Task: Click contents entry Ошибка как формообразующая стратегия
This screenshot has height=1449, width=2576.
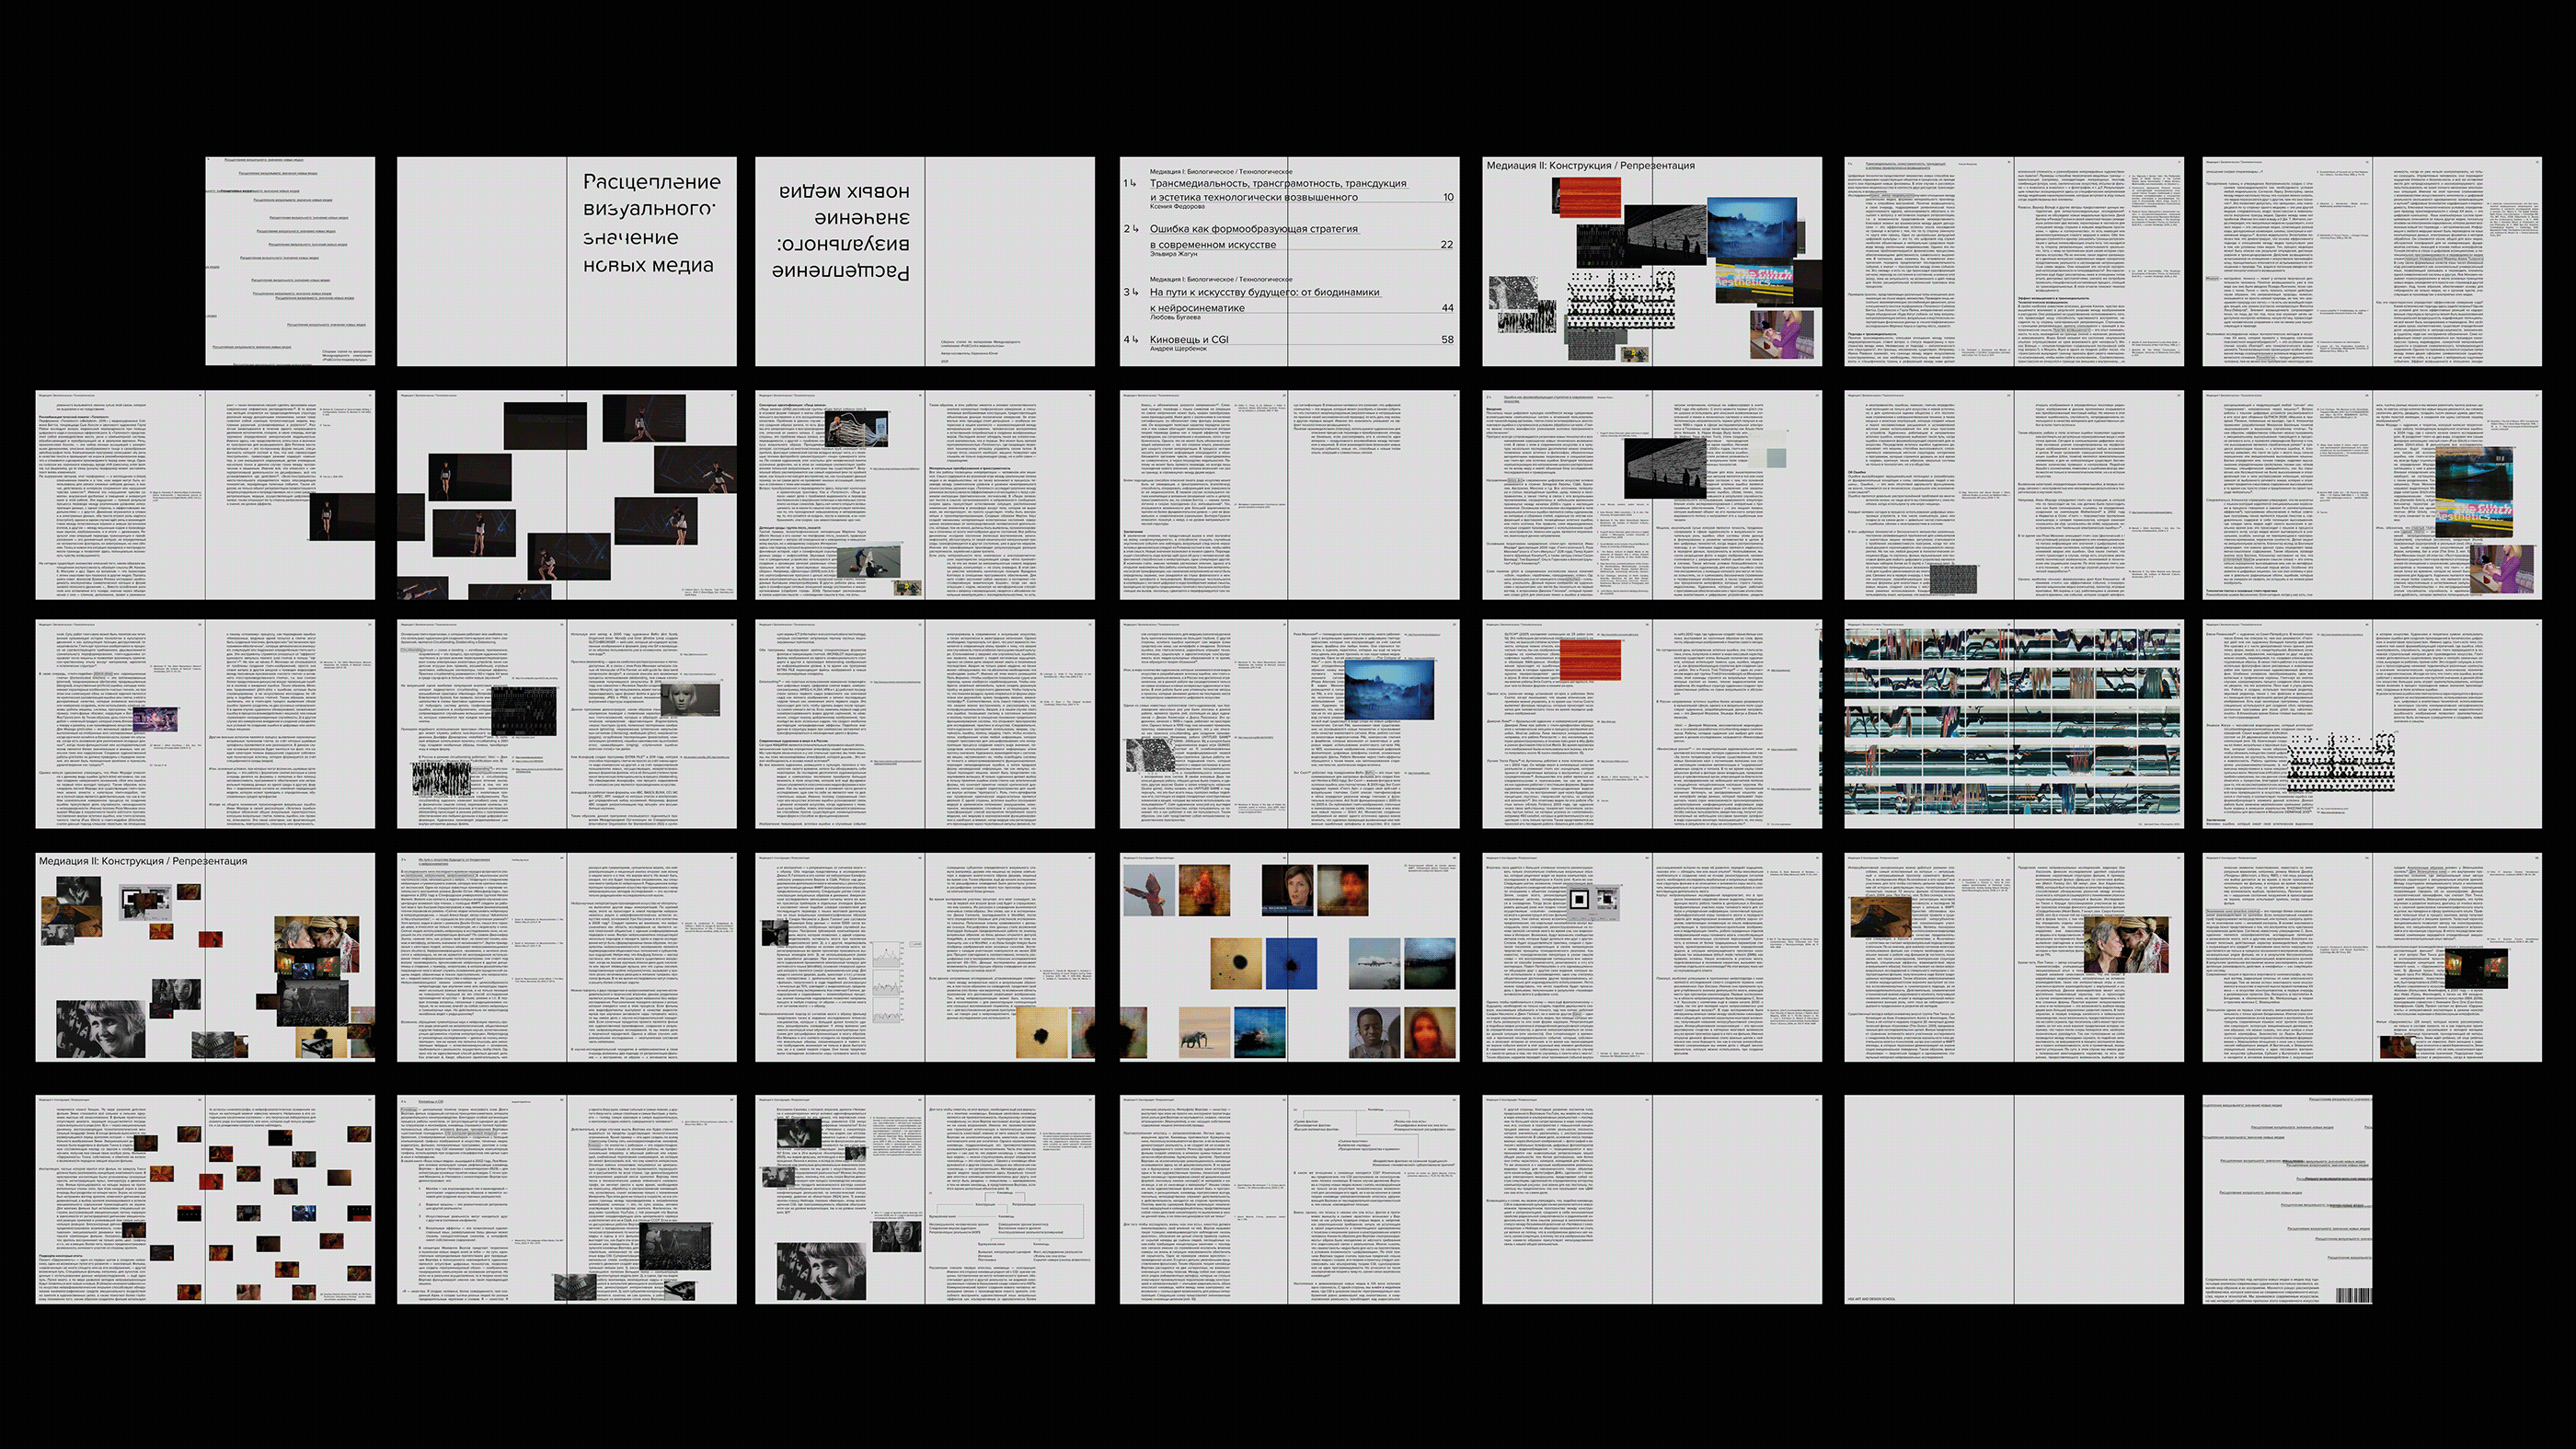Action: click(1253, 229)
